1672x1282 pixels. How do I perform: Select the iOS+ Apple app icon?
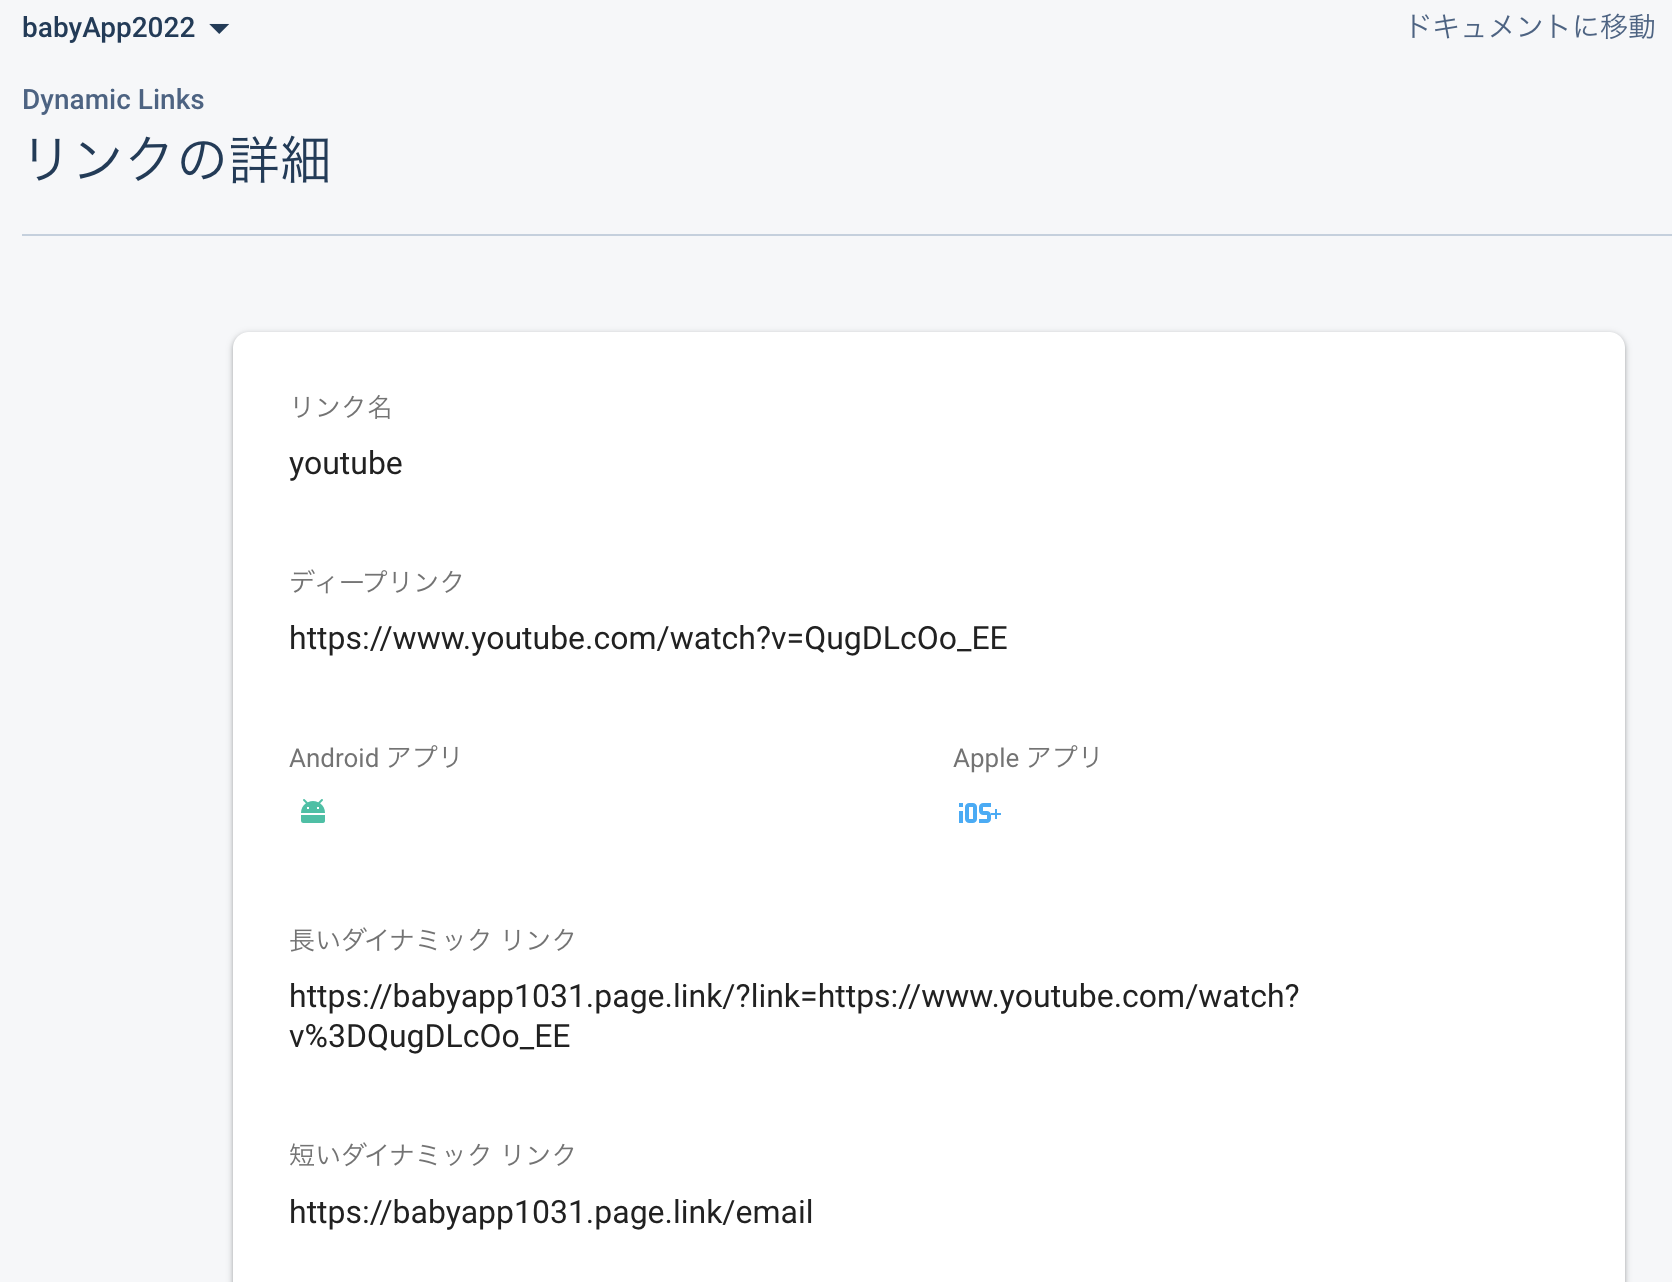pyautogui.click(x=979, y=813)
